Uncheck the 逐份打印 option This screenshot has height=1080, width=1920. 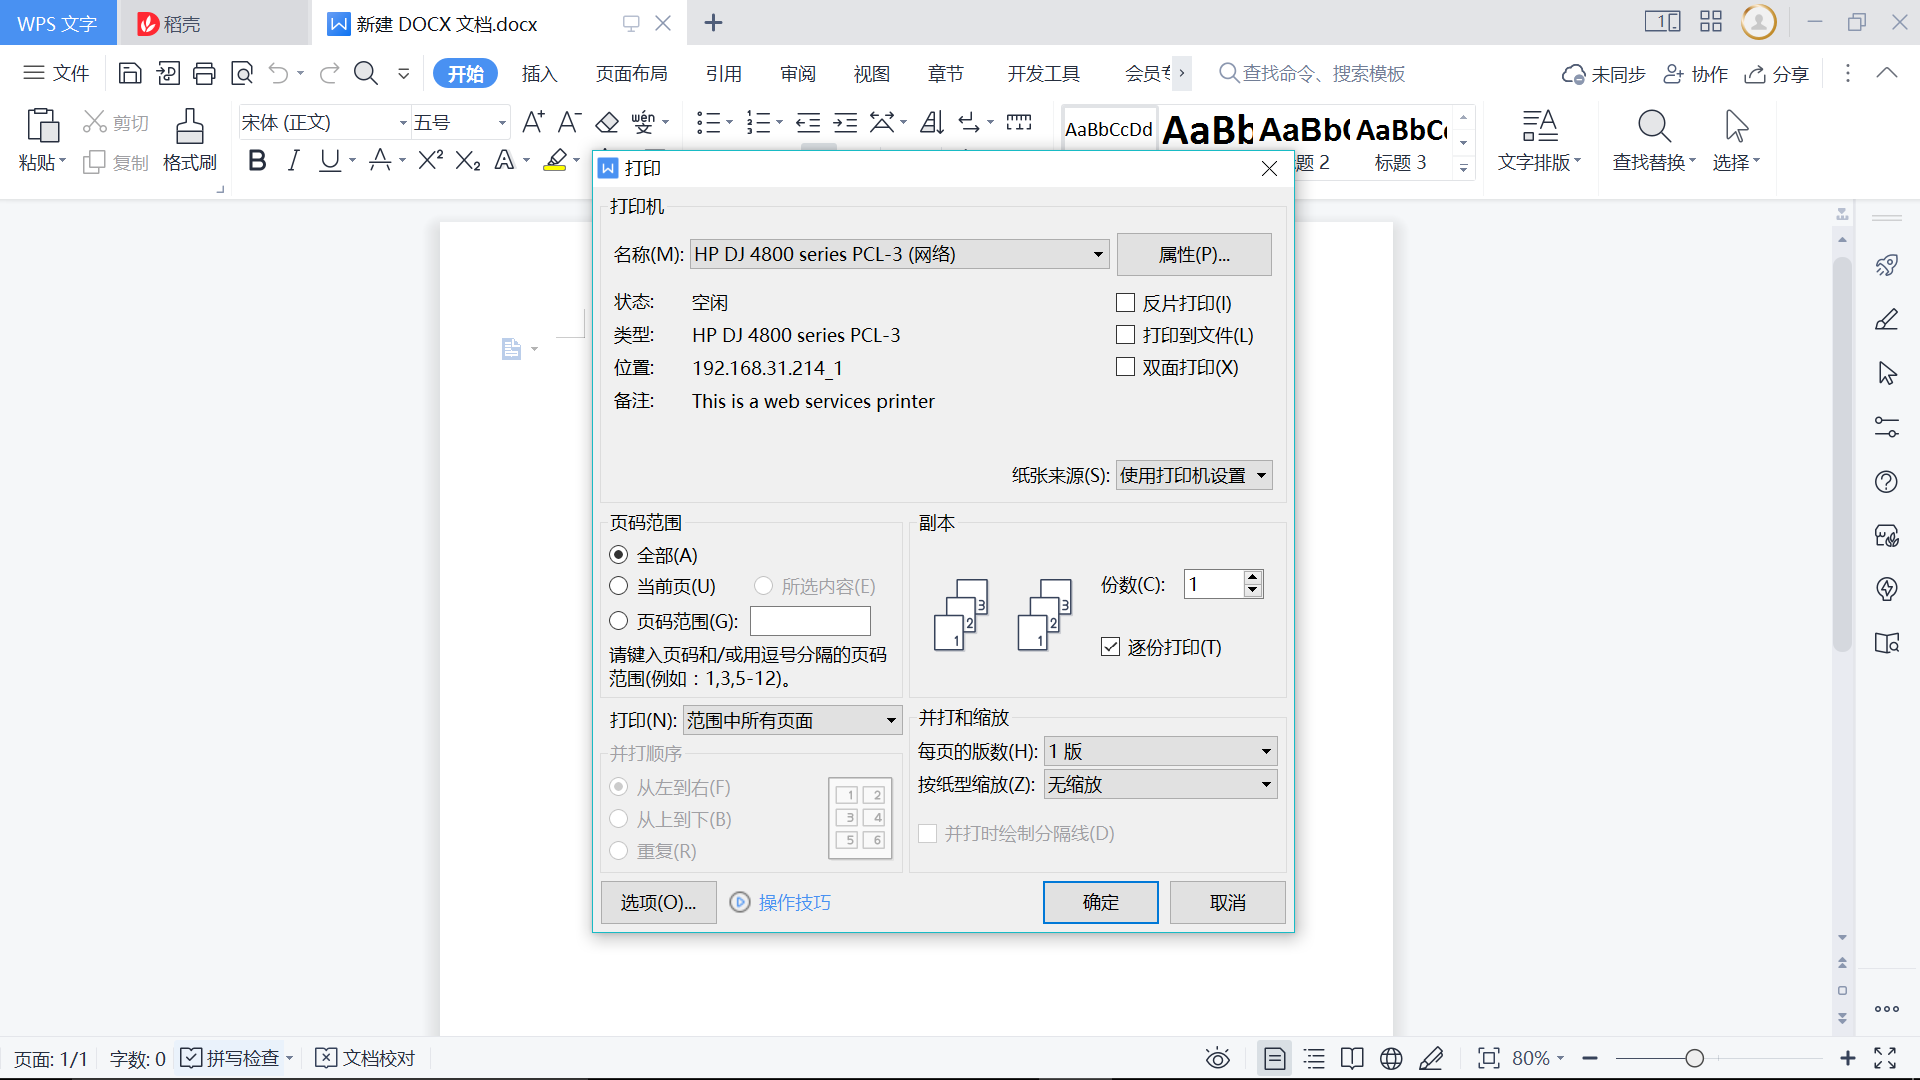(1110, 646)
